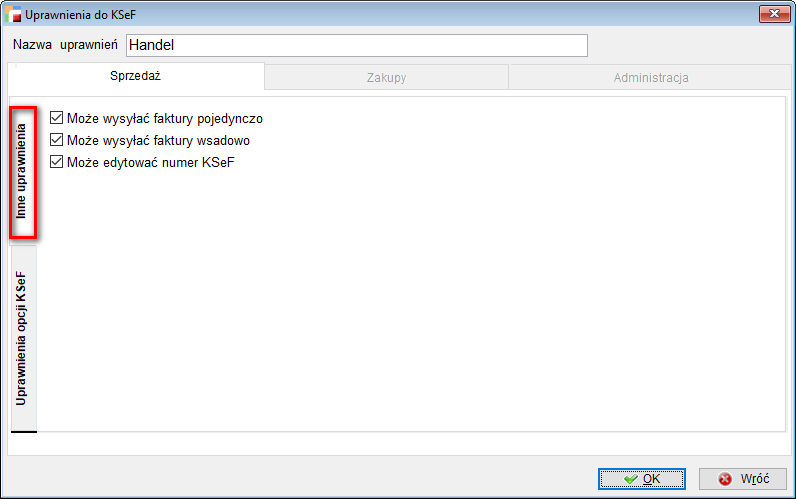The width and height of the screenshot is (796, 499).
Task: Uncheck 'Może wysyłać faktury pojedynczo' checkbox
Action: pyautogui.click(x=57, y=118)
